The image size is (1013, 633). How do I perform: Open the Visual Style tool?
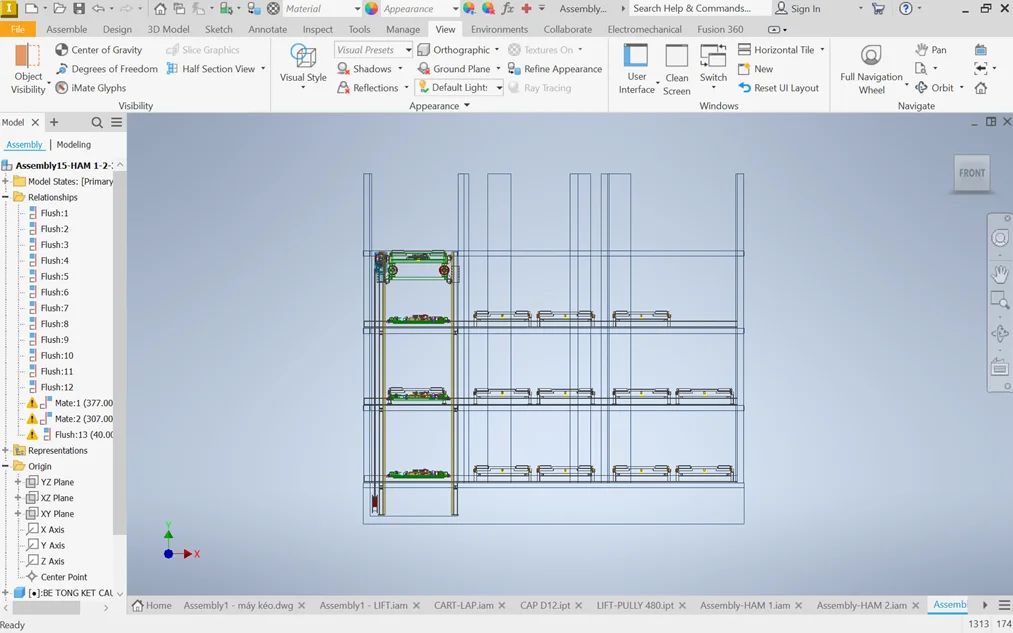[x=303, y=67]
